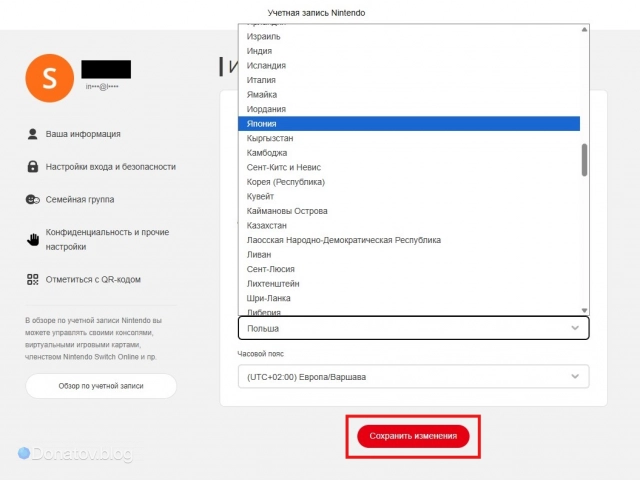Image resolution: width=640 pixels, height=480 pixels.
Task: Select Исландия in the country list
Action: pyautogui.click(x=409, y=65)
